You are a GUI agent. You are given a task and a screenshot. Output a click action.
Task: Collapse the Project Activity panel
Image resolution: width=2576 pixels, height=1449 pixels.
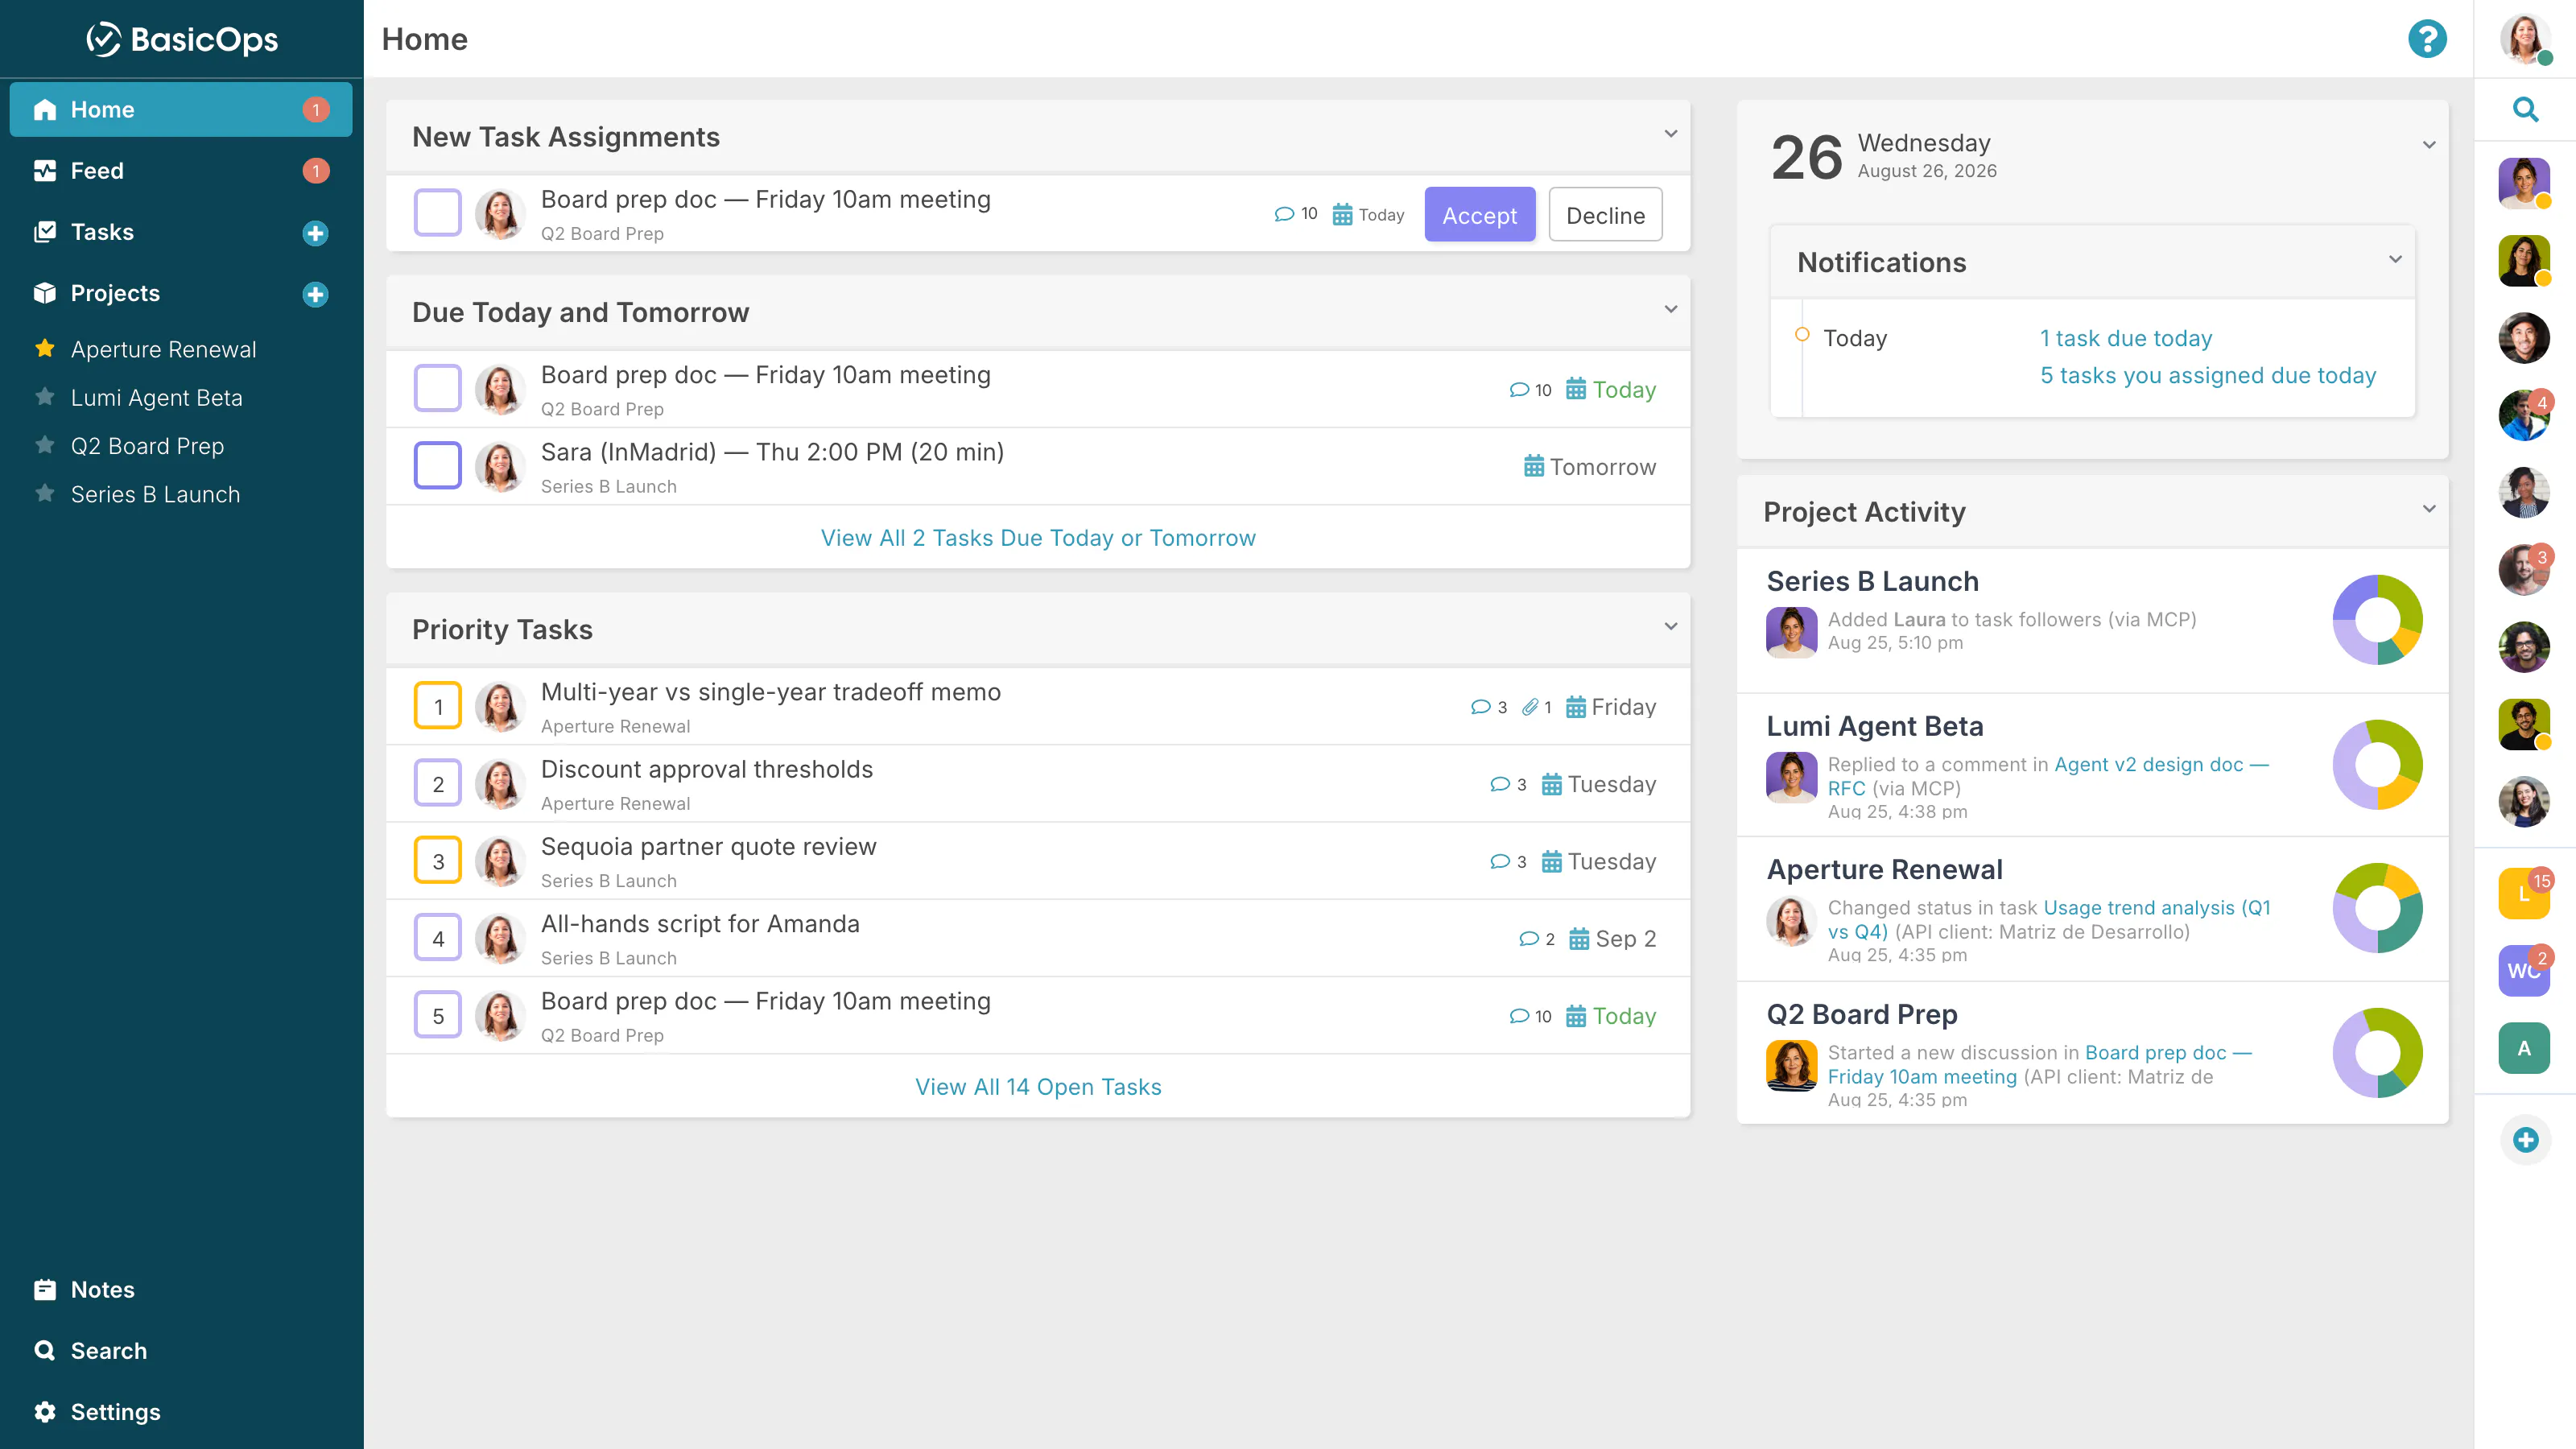click(2428, 509)
